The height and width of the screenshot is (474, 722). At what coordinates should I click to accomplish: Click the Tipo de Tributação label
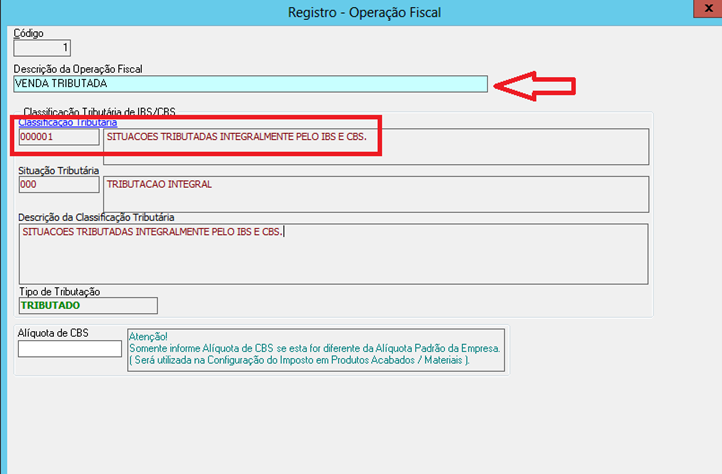pyautogui.click(x=59, y=292)
